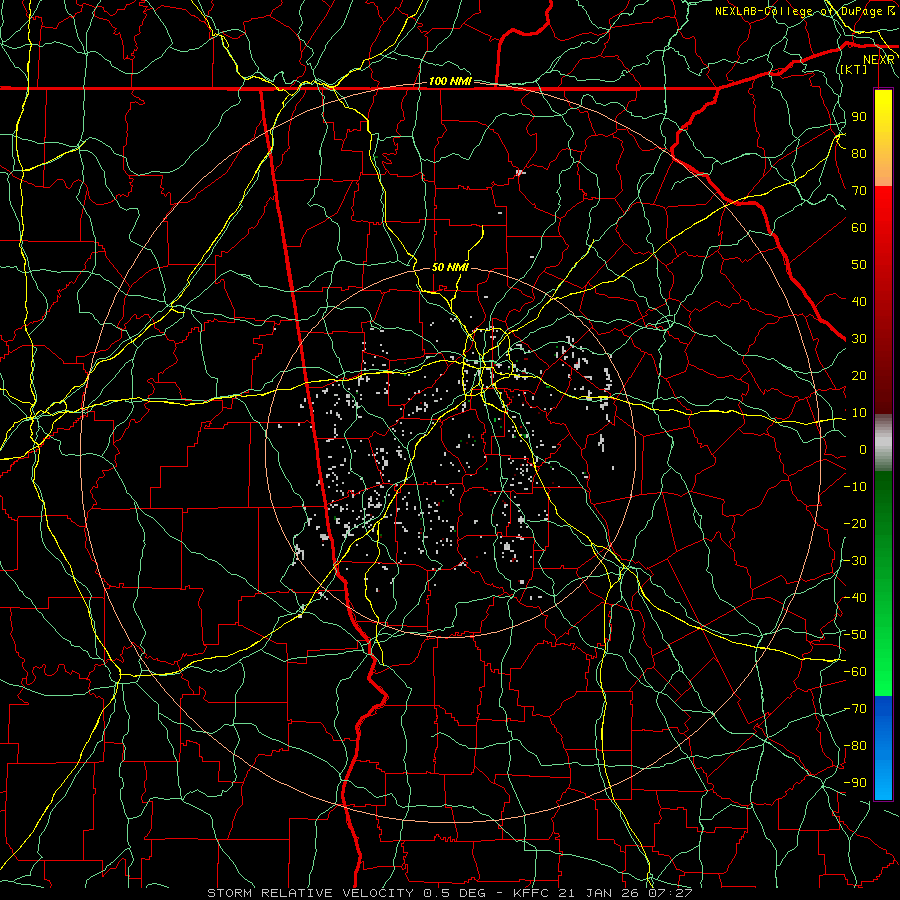Viewport: 900px width, 900px height.
Task: Select the 30 value on velocity scale
Action: [x=859, y=339]
